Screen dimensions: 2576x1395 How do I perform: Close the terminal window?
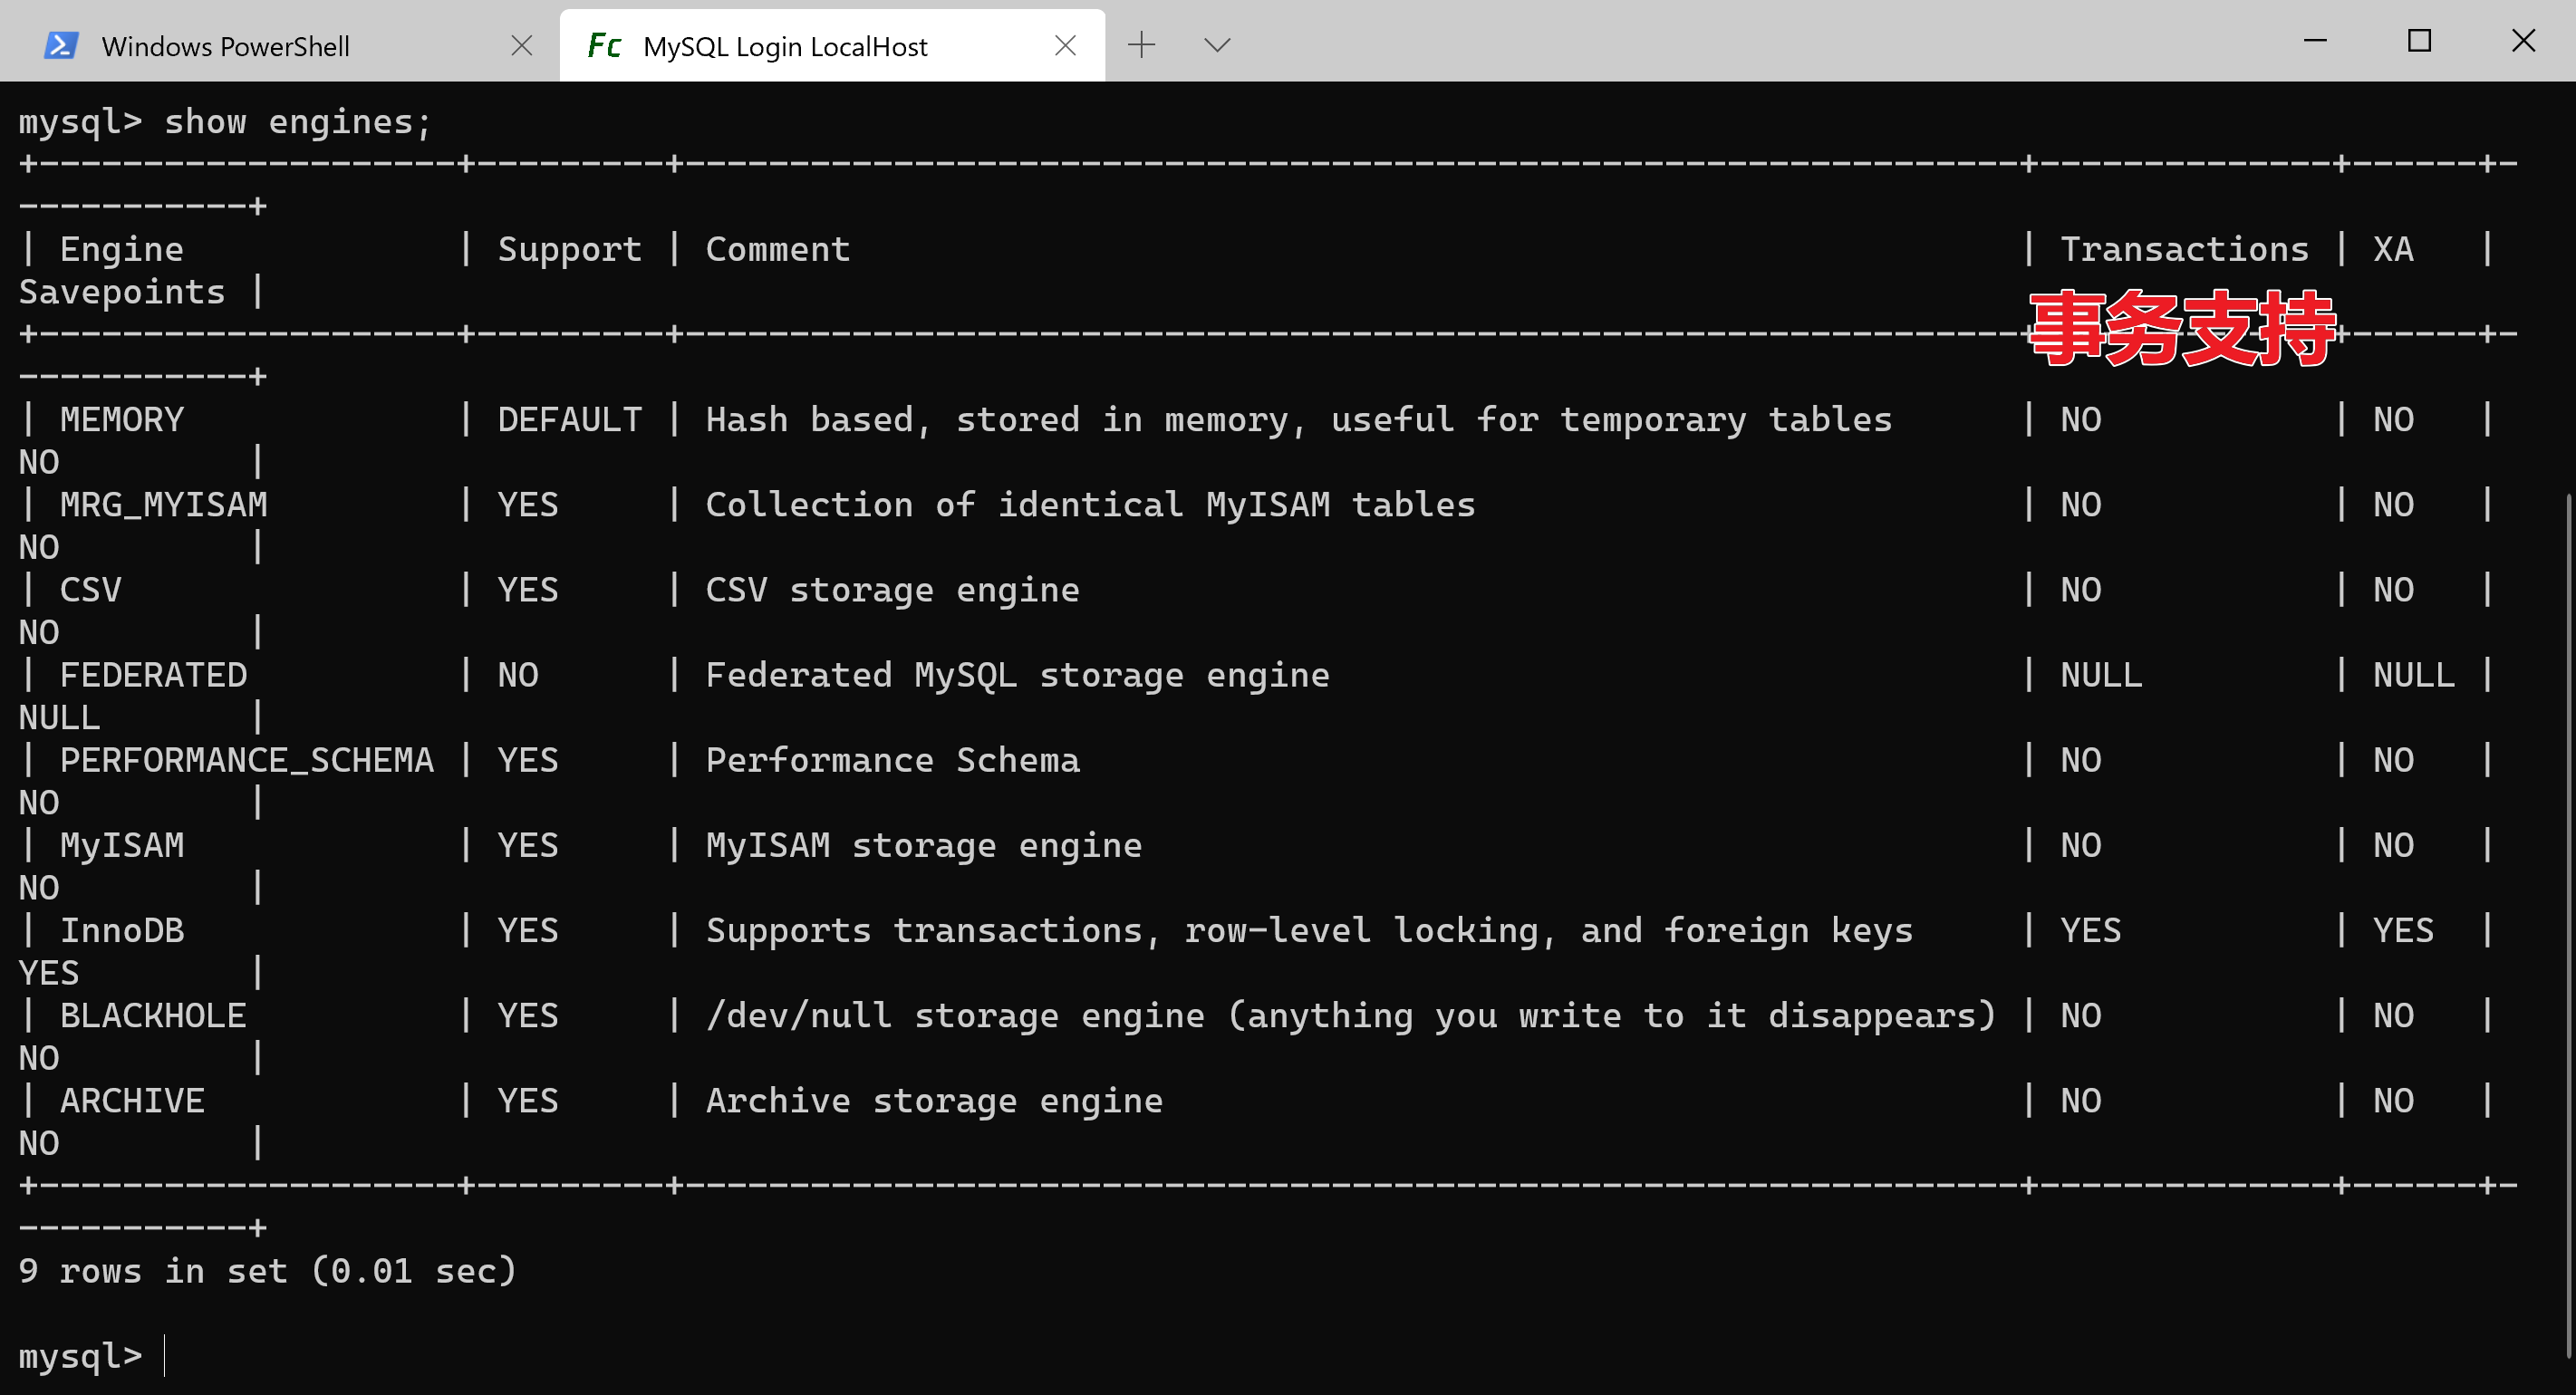click(2523, 41)
